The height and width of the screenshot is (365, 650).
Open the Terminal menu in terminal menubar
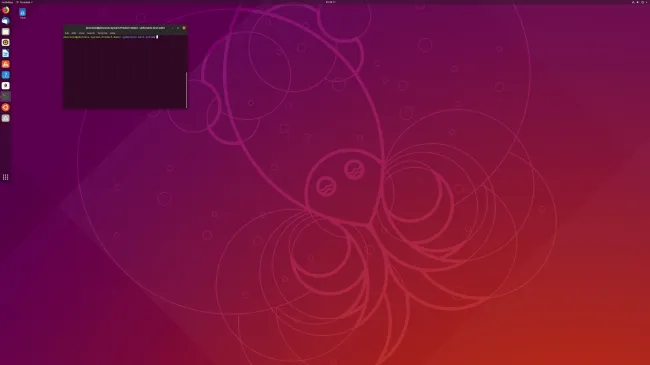102,33
